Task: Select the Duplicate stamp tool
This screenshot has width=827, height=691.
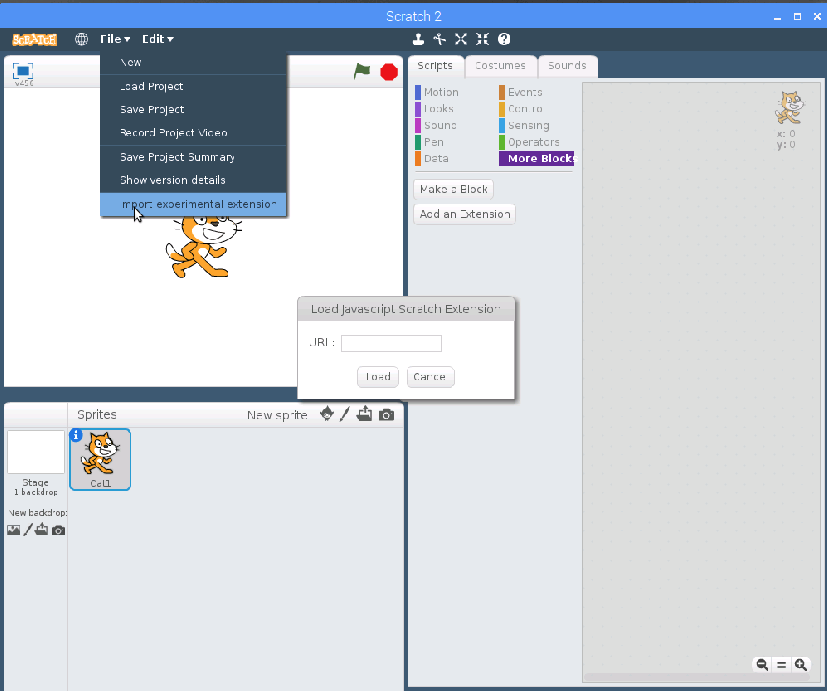Action: pos(418,39)
